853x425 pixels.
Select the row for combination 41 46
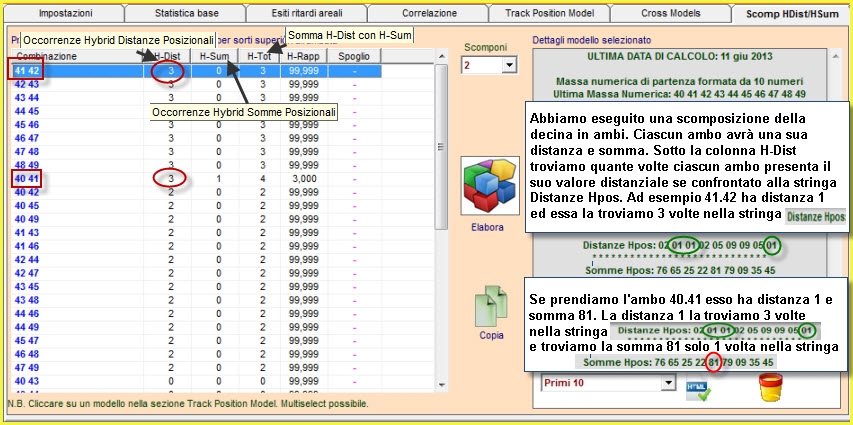pyautogui.click(x=196, y=246)
